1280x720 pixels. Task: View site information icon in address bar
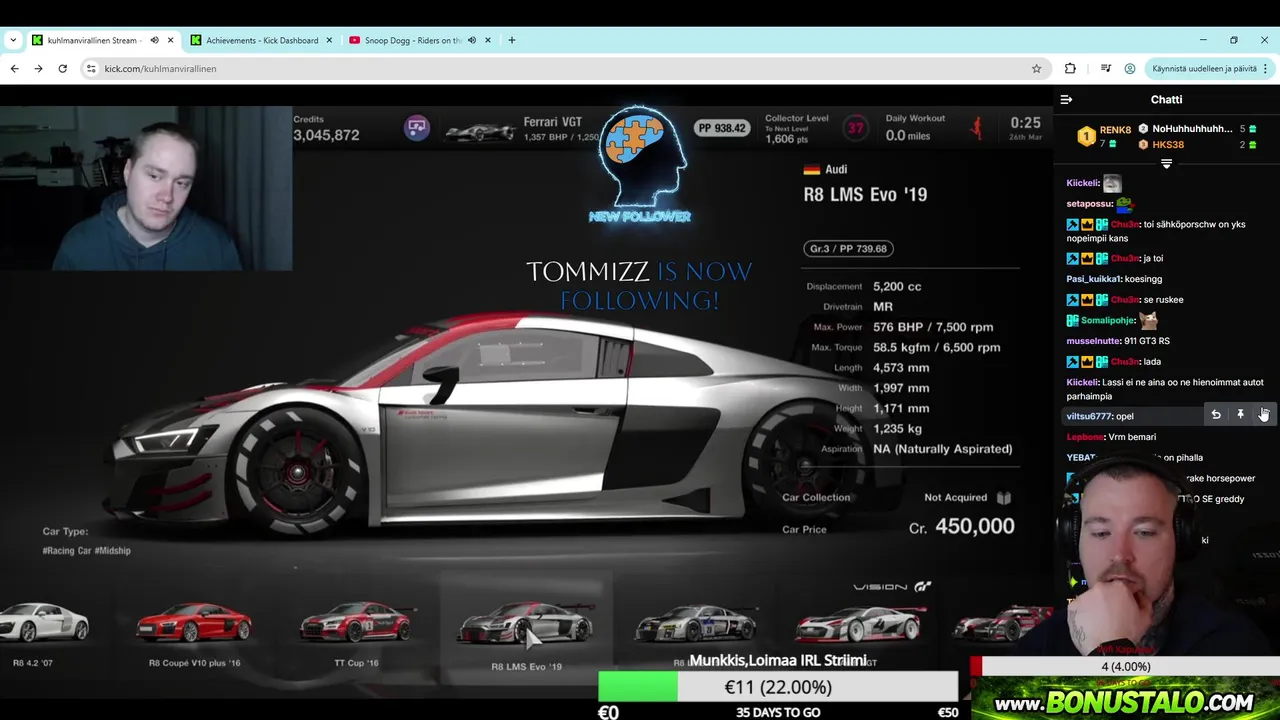tap(91, 68)
